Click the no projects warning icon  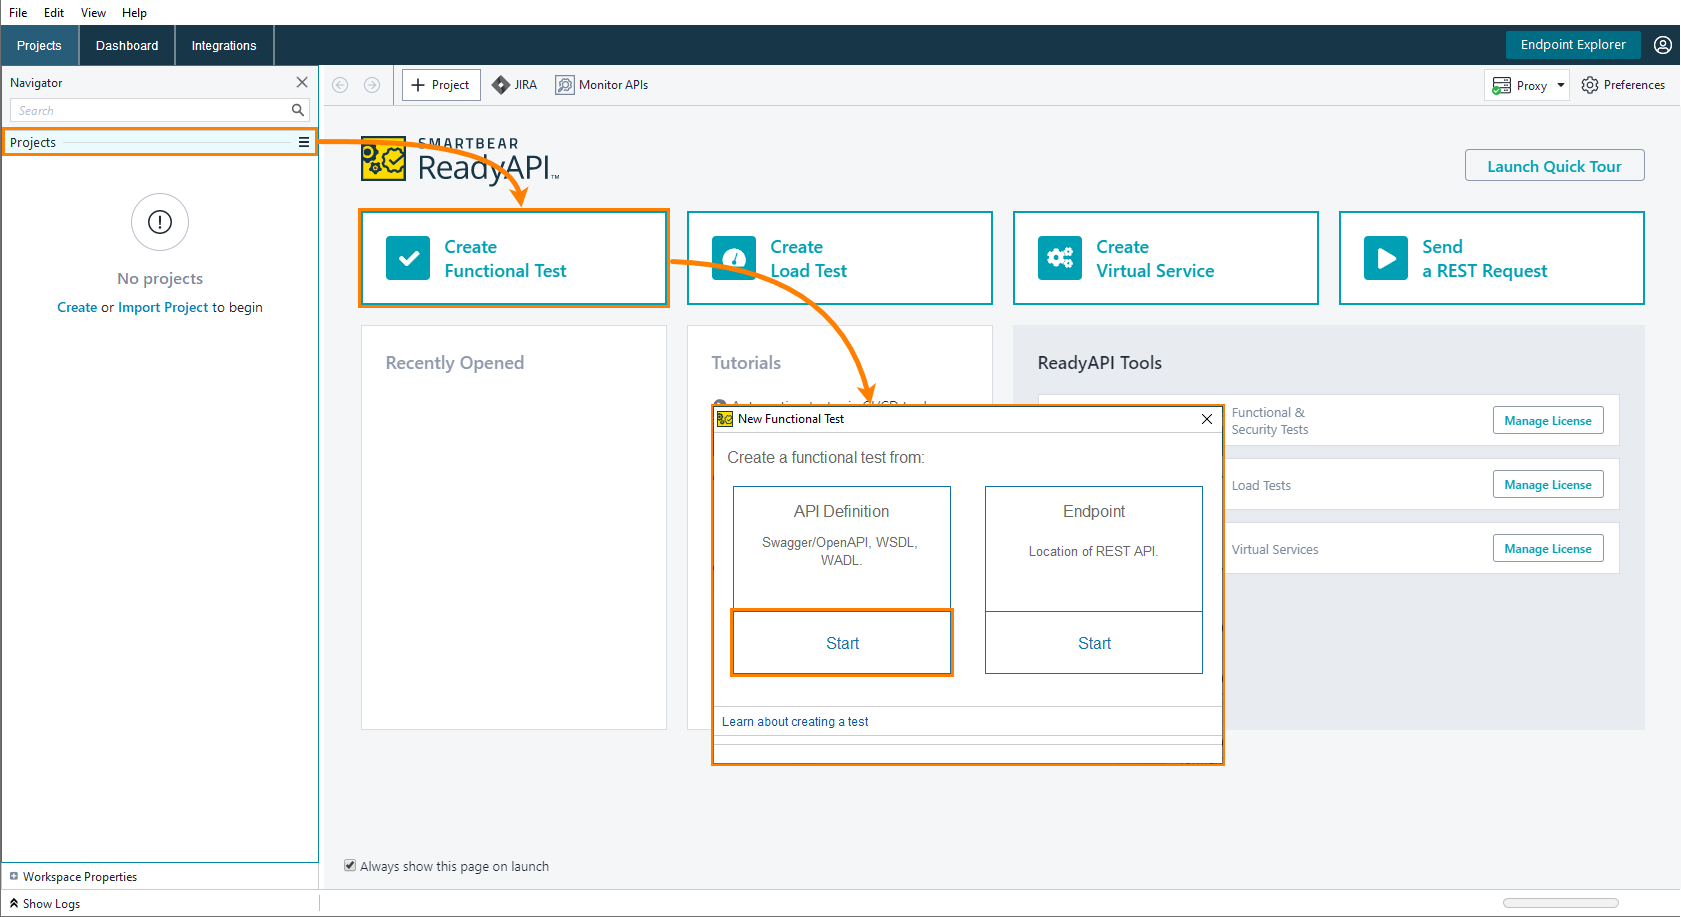point(160,222)
